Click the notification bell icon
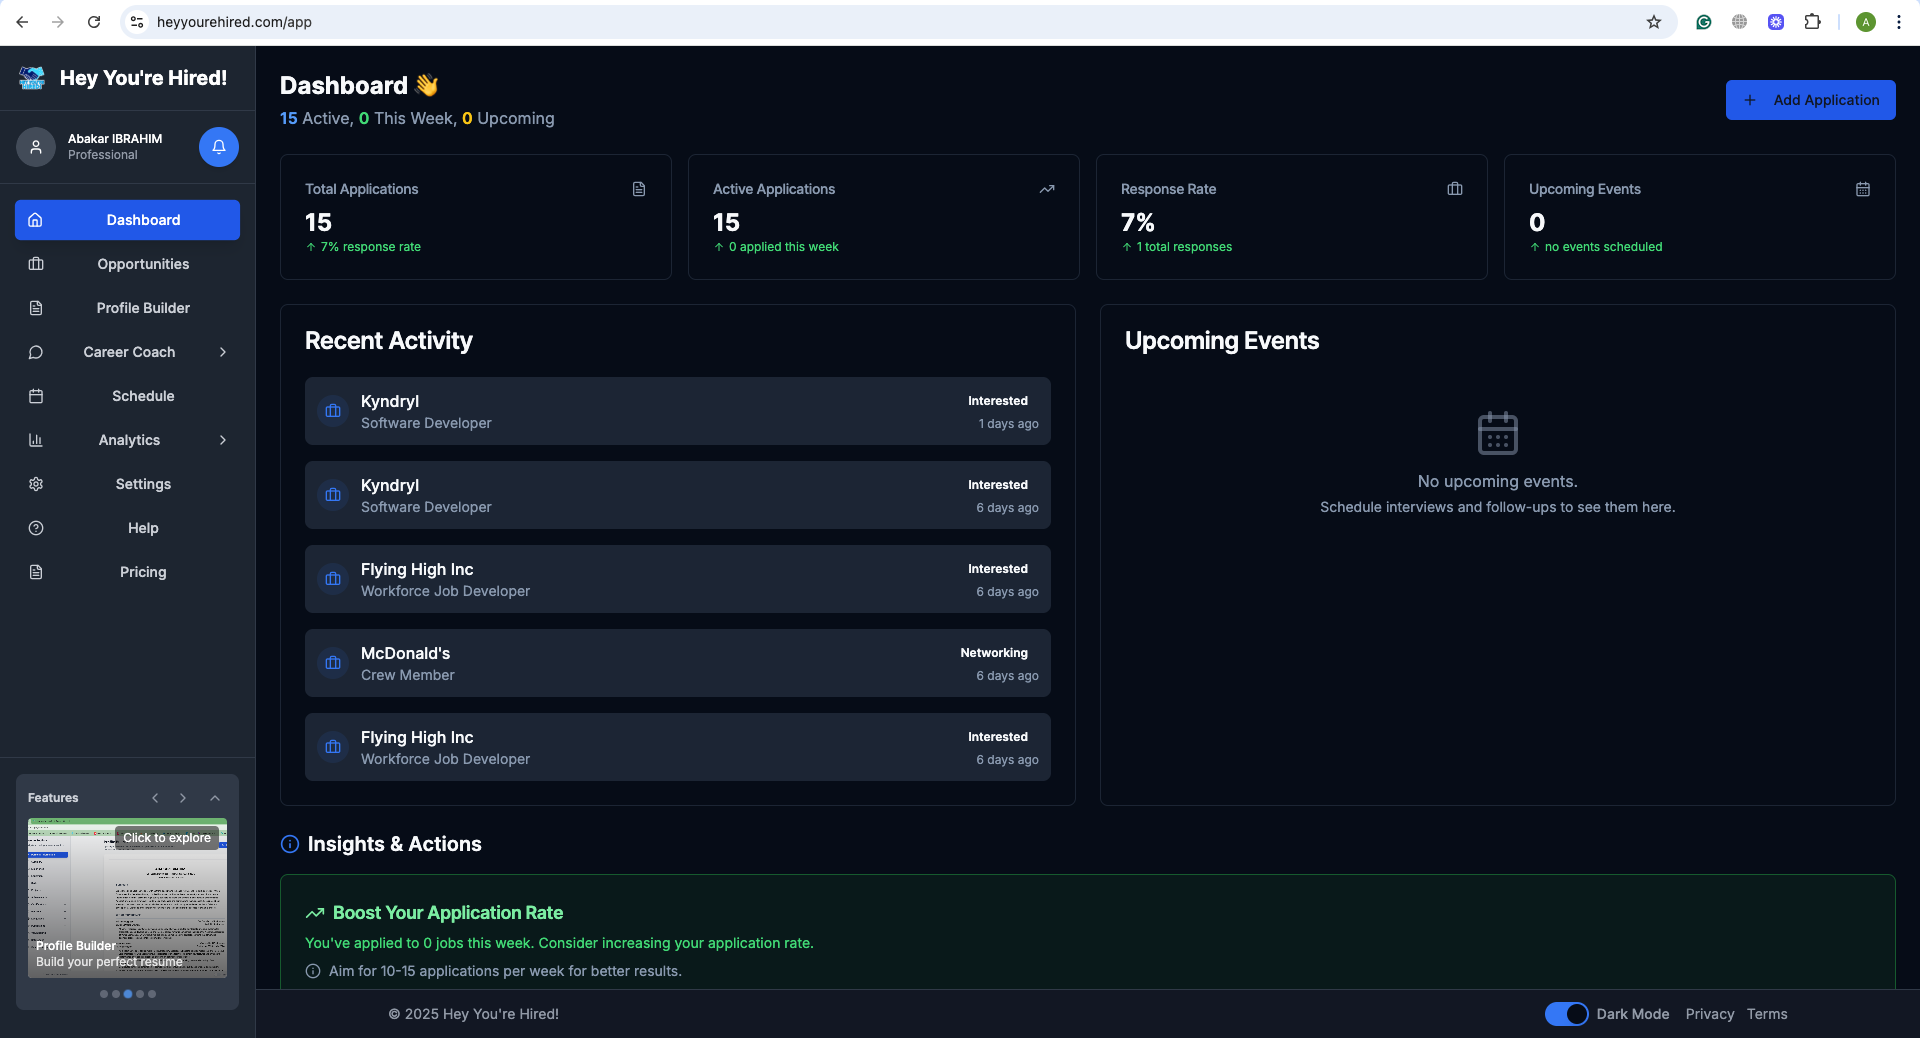 click(x=219, y=147)
